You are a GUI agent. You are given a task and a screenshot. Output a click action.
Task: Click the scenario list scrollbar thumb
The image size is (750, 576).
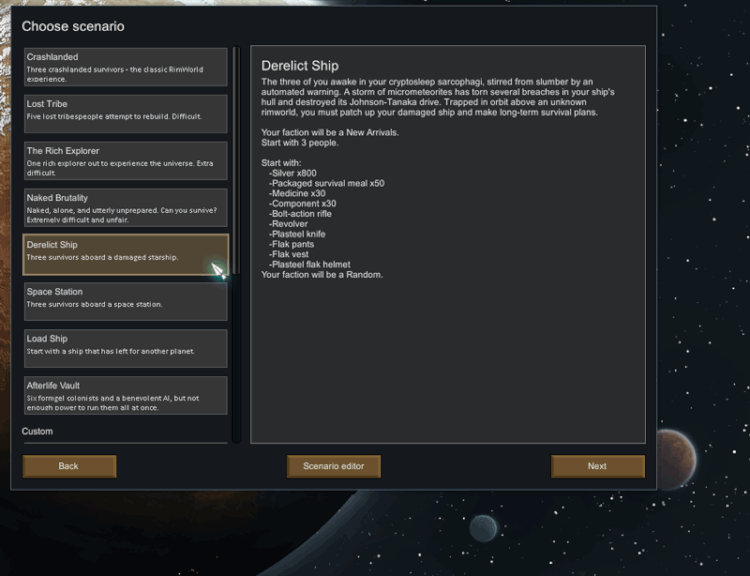[236, 160]
